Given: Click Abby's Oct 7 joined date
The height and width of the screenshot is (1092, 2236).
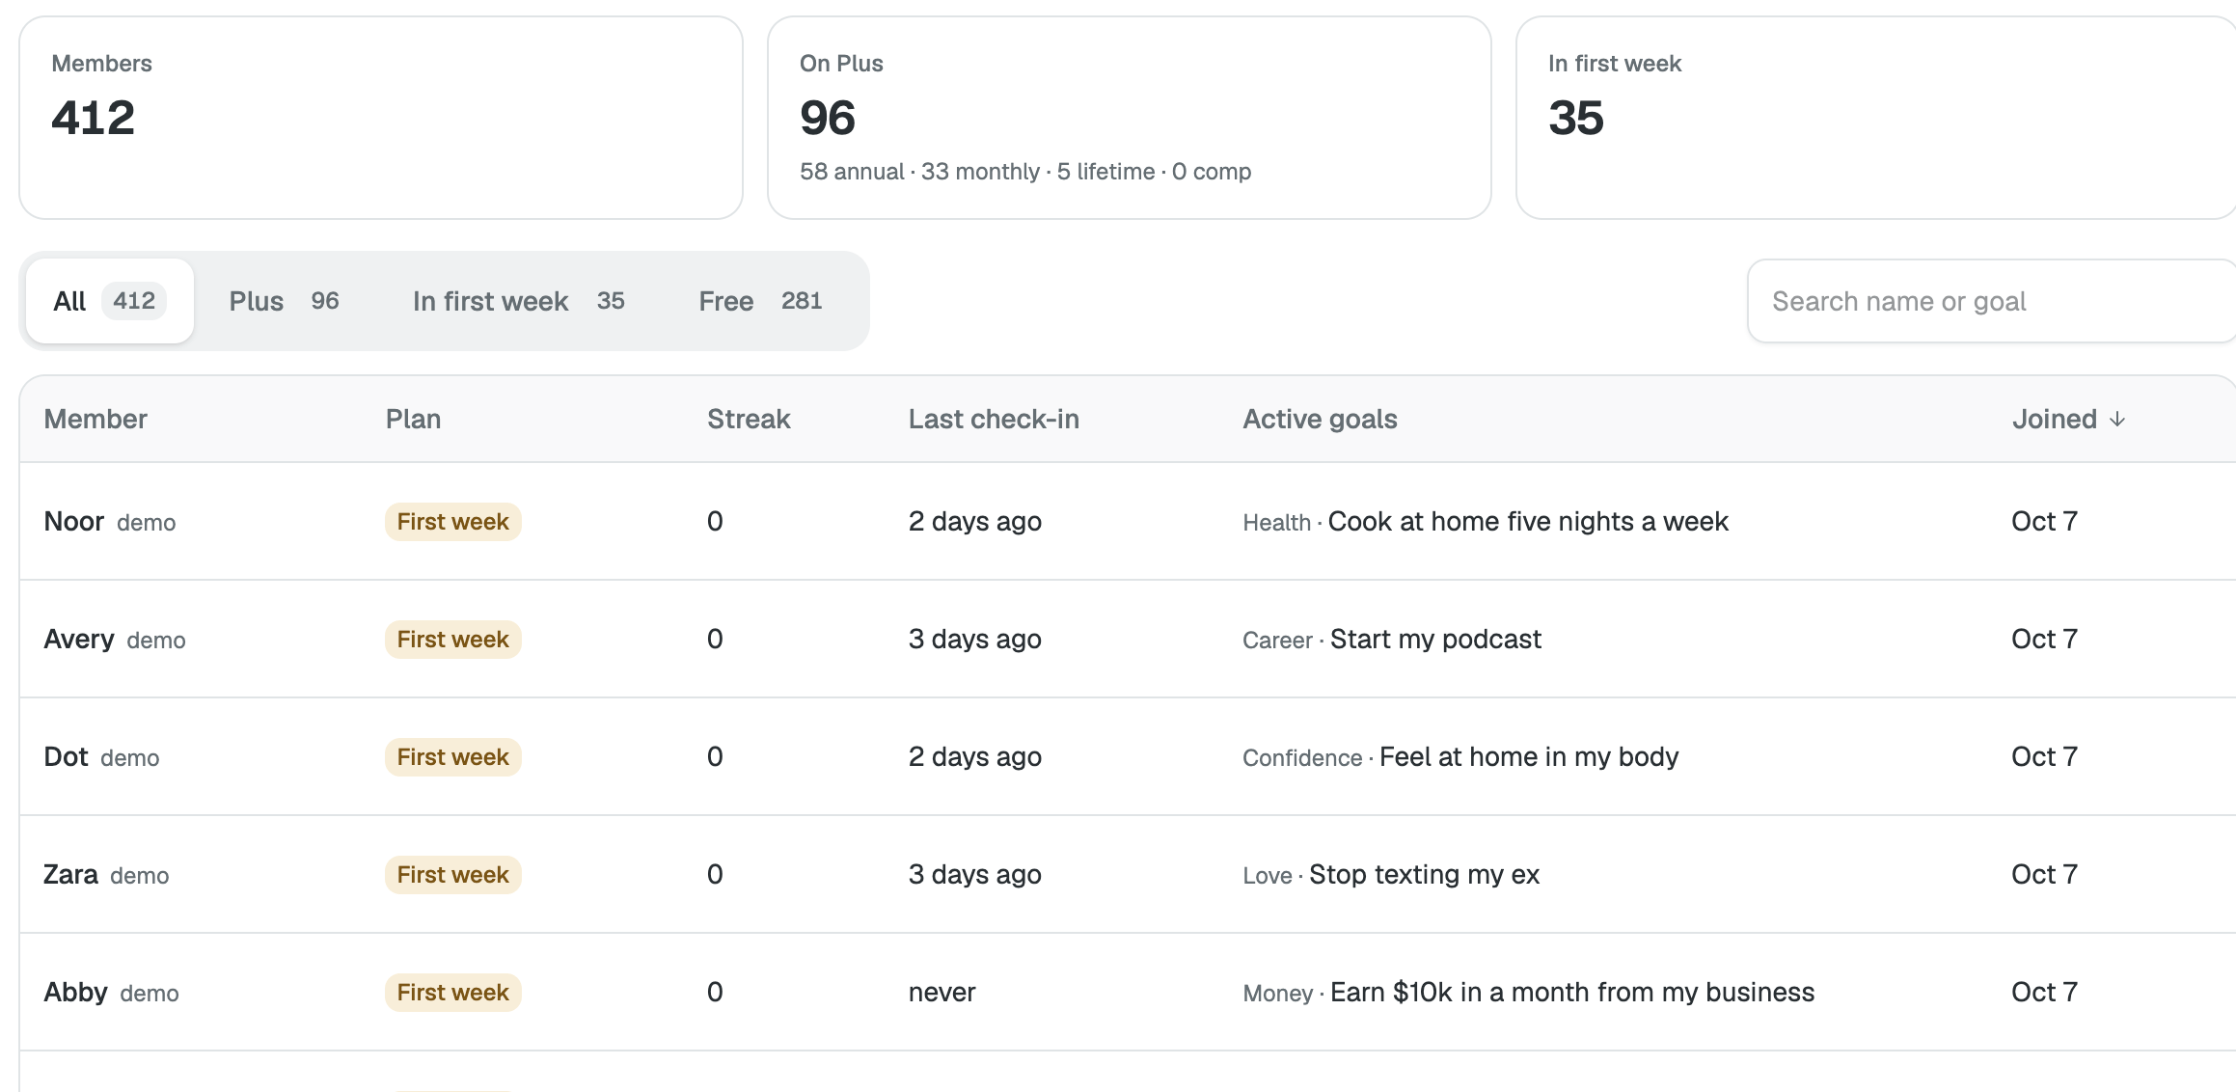Looking at the screenshot, I should click(2045, 992).
